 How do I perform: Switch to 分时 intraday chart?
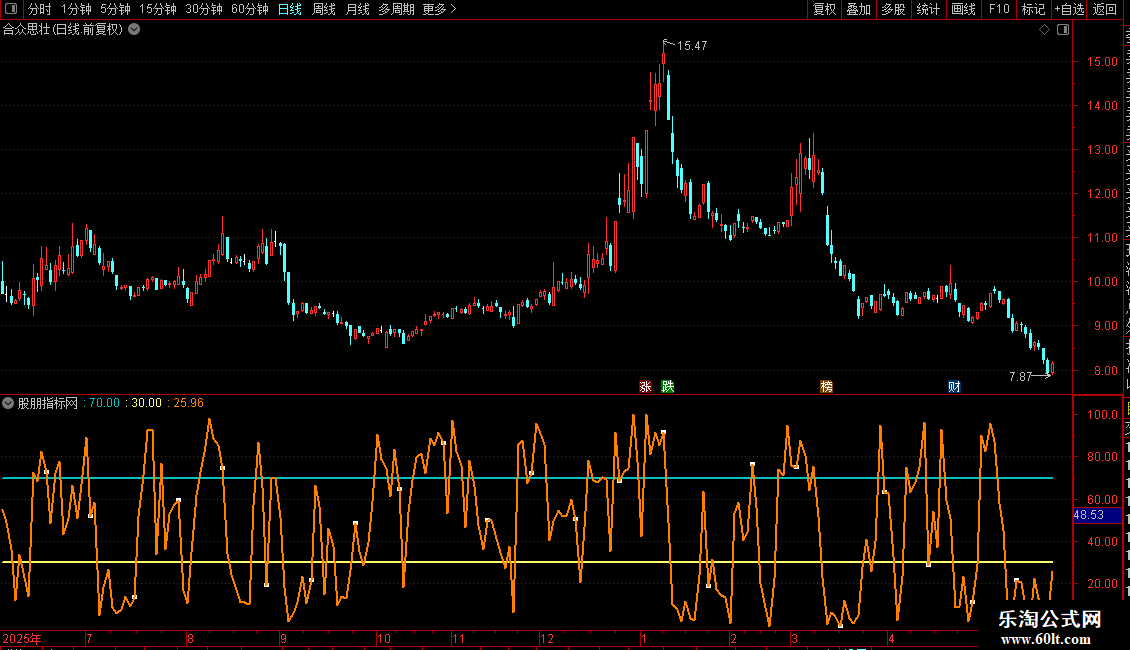coord(40,9)
